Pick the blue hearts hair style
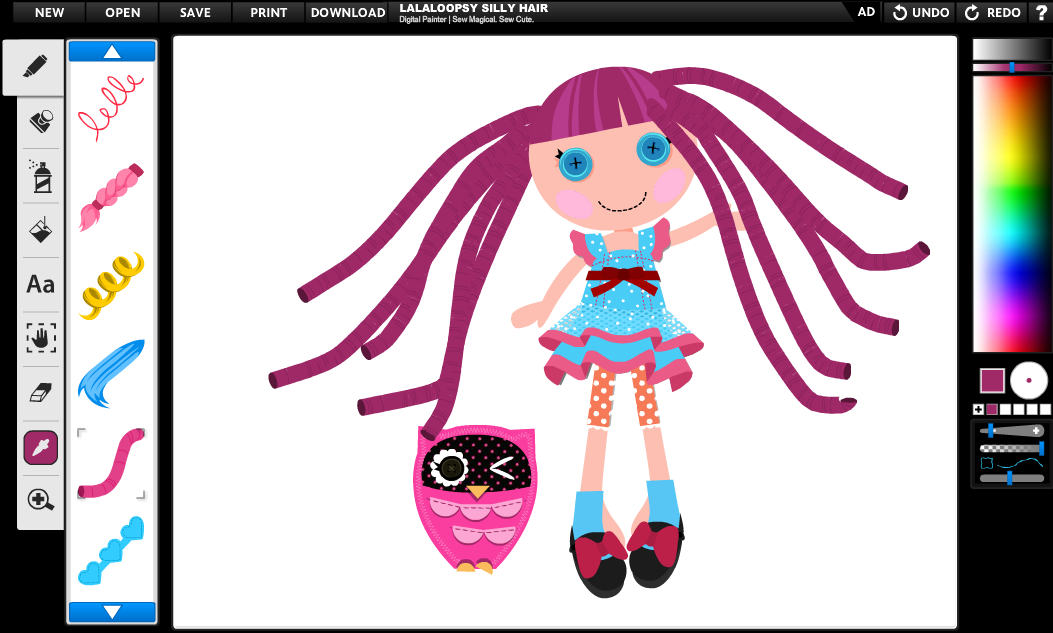1053x633 pixels. click(111, 550)
